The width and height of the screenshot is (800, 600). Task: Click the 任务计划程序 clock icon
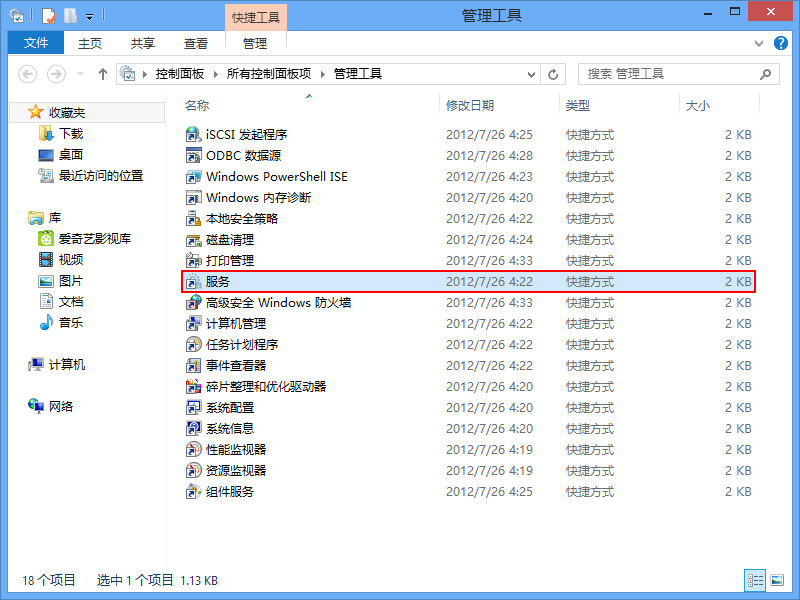pyautogui.click(x=193, y=344)
